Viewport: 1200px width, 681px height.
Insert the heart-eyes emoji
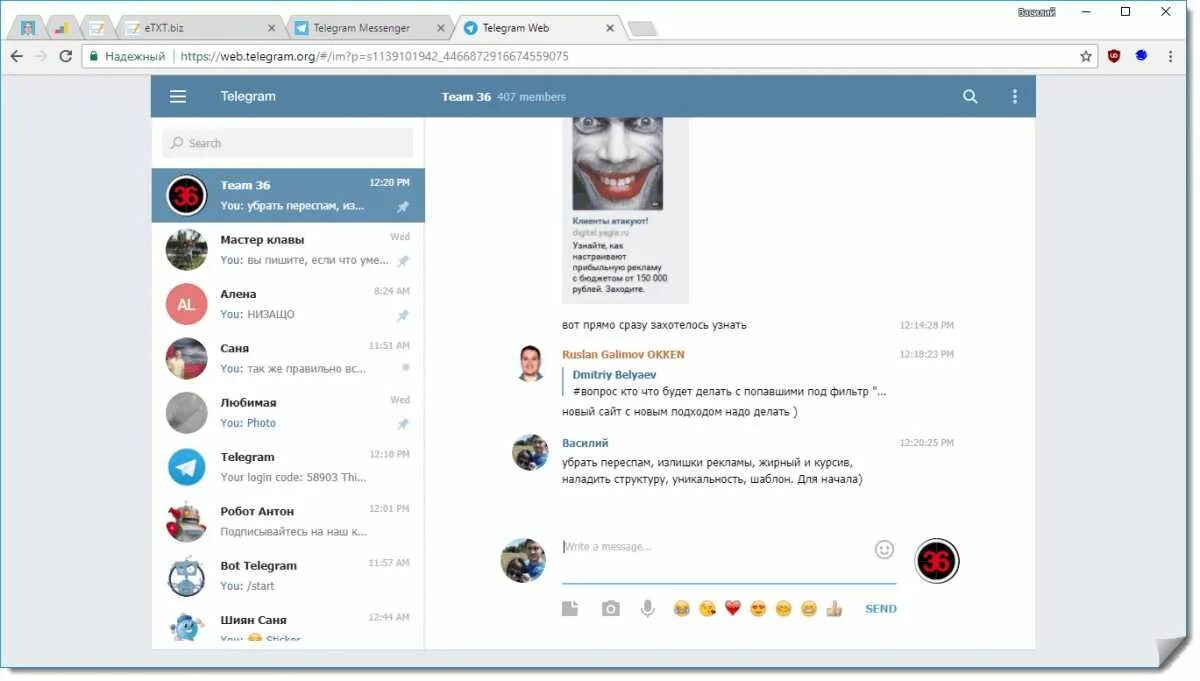coord(759,608)
